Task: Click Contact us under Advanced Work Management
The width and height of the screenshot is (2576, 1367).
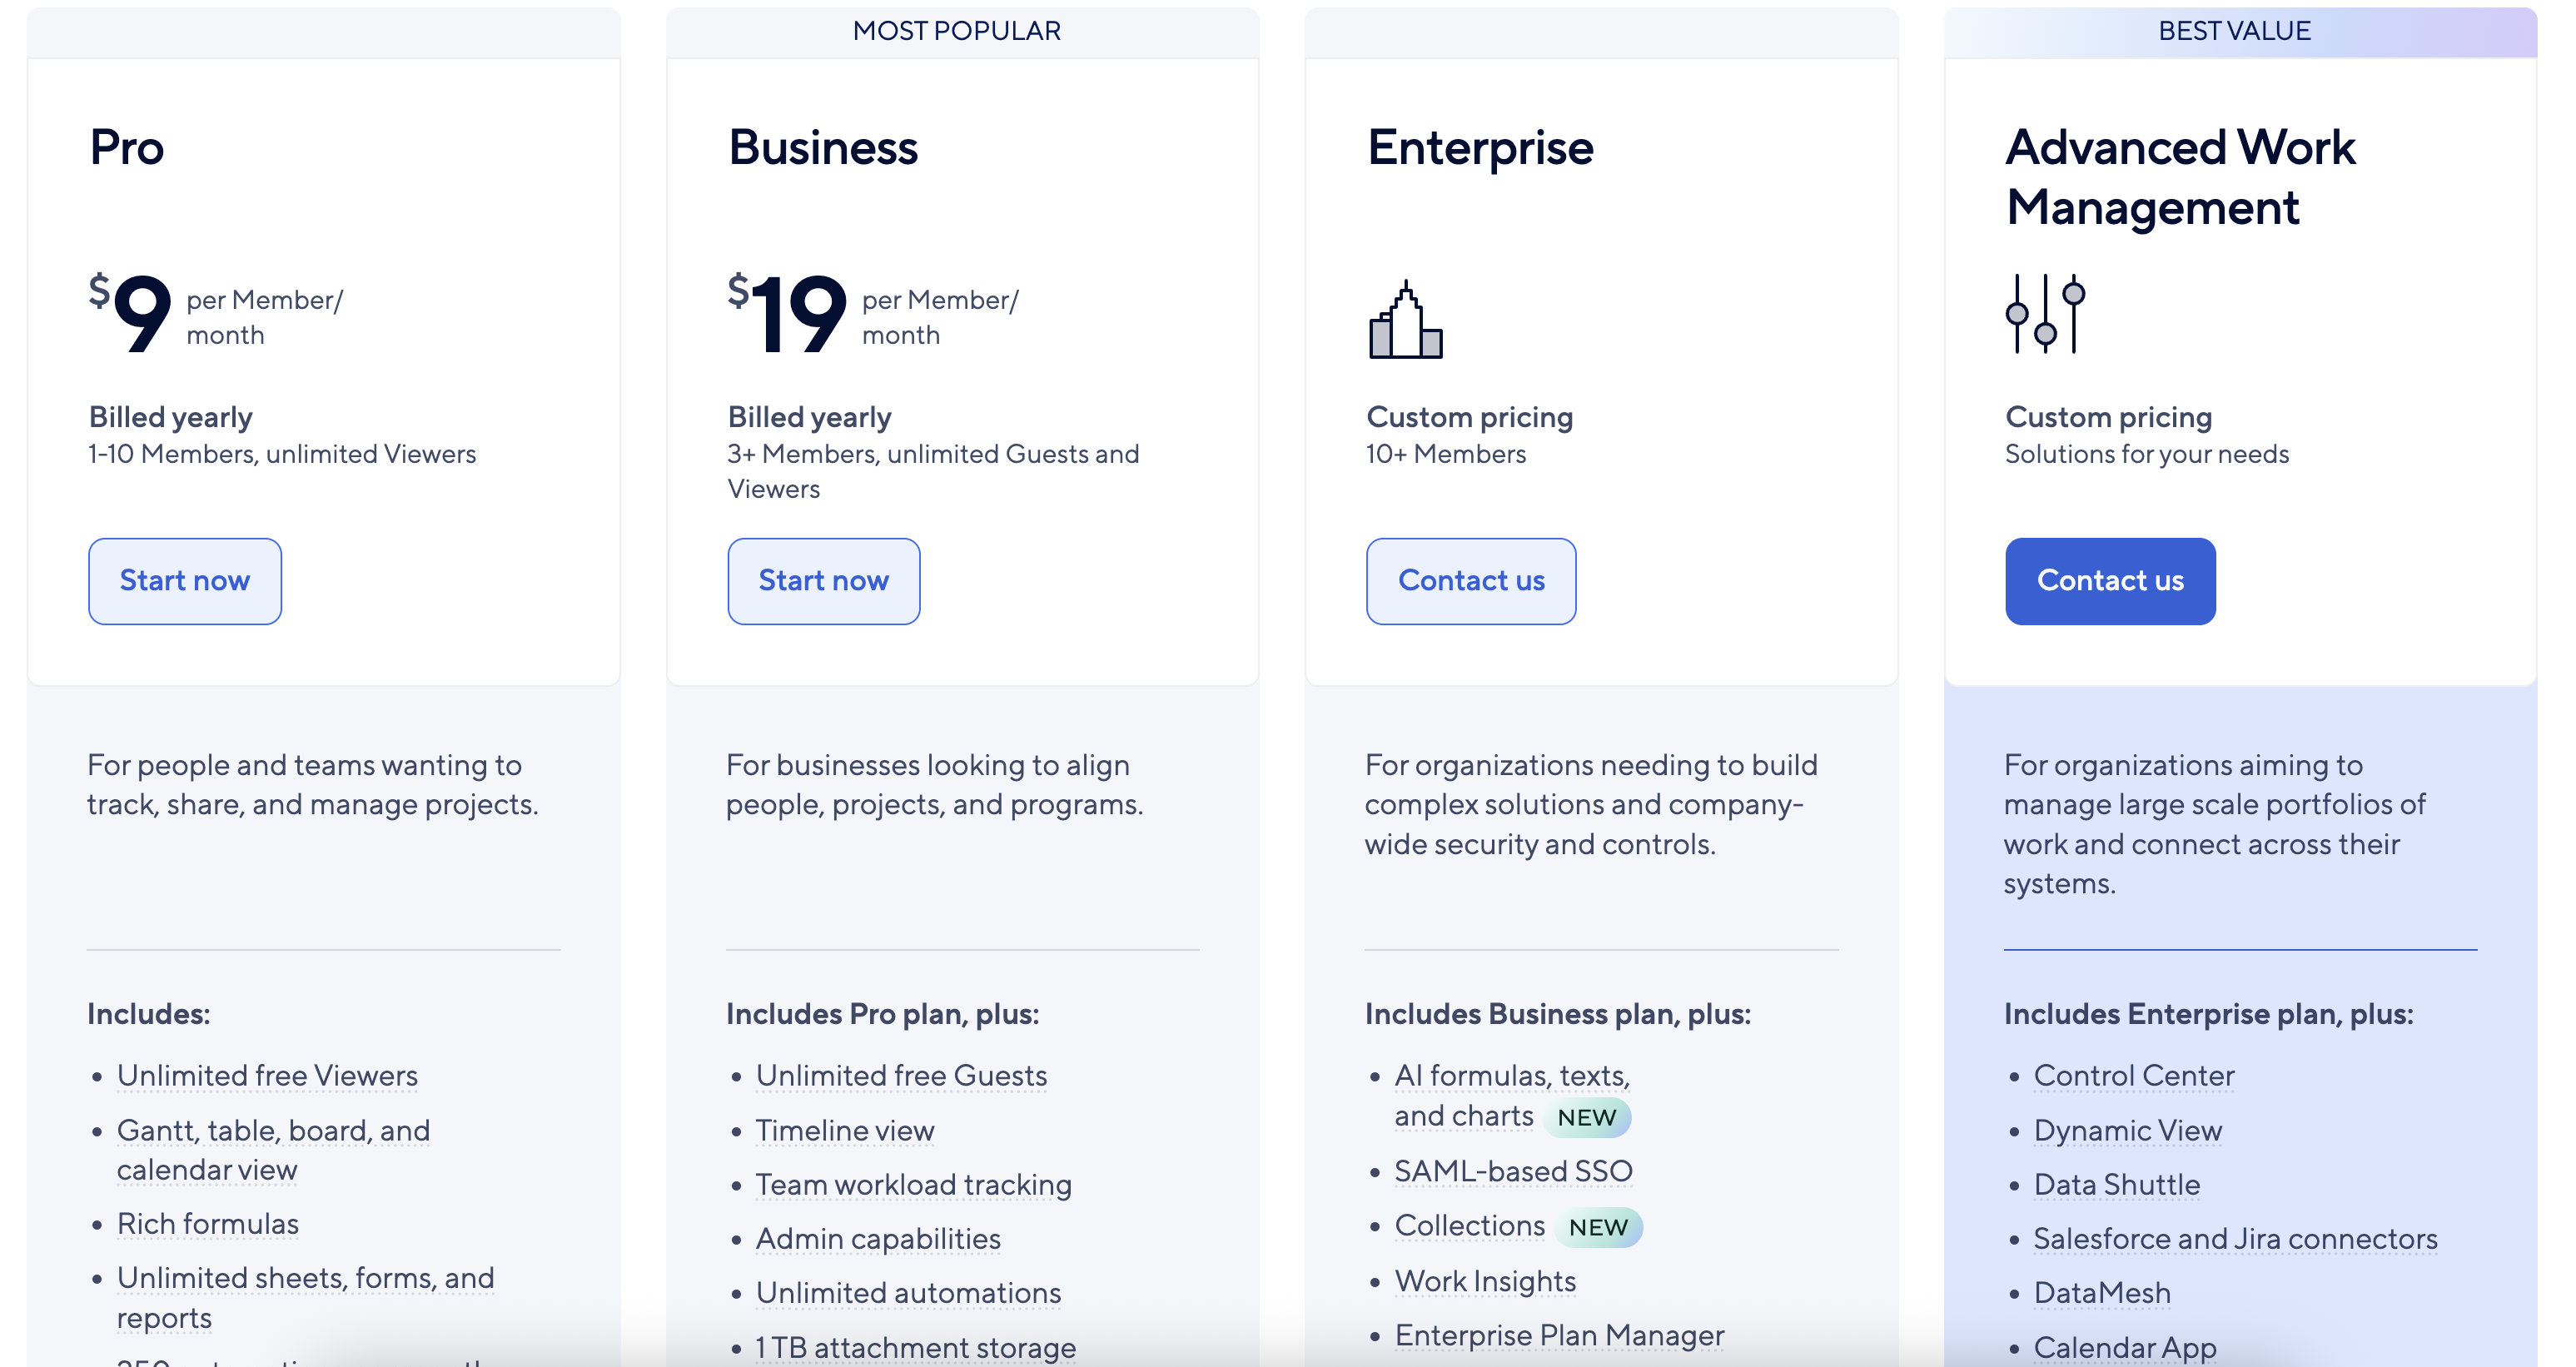Action: coord(2110,581)
